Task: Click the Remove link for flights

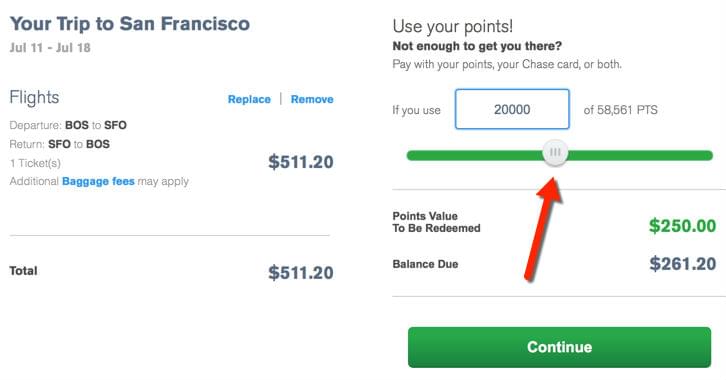Action: (312, 99)
